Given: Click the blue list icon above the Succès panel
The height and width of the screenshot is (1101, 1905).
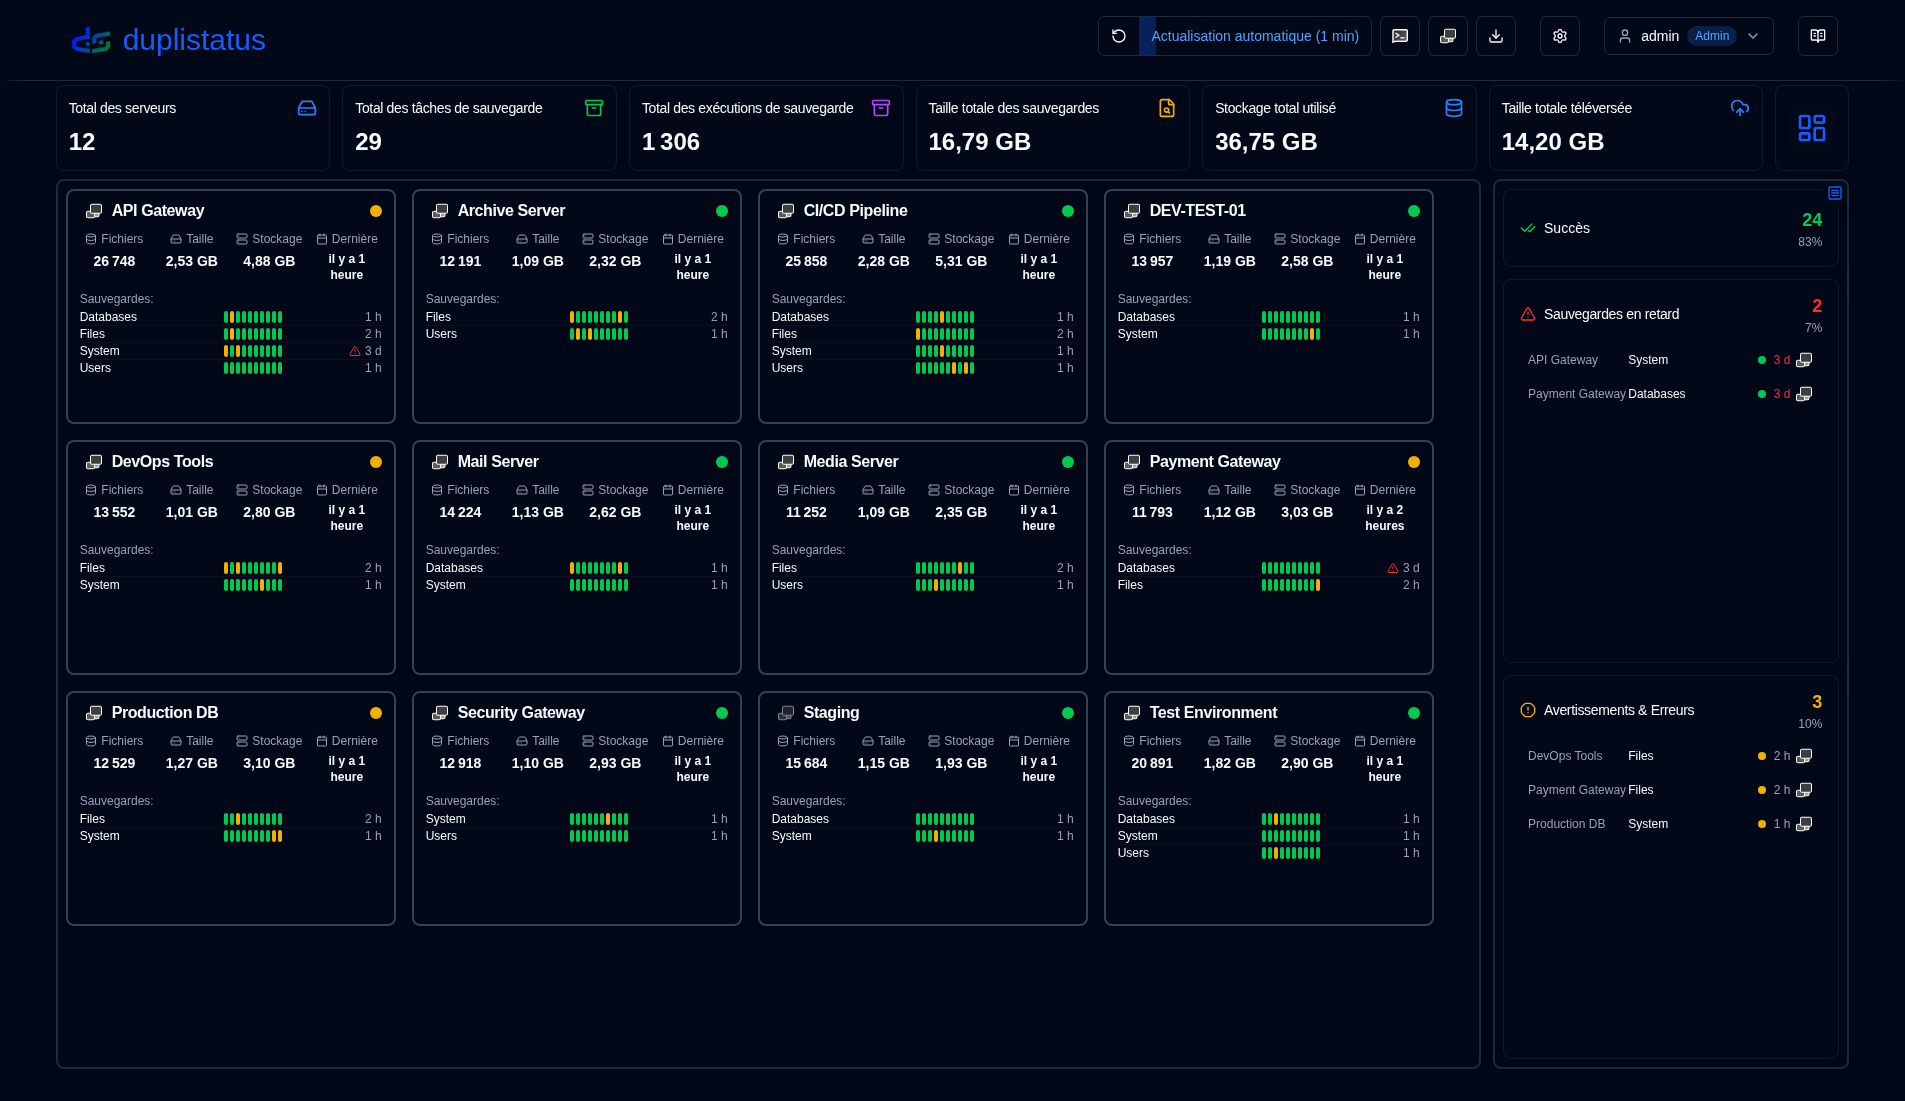Looking at the screenshot, I should pyautogui.click(x=1835, y=192).
